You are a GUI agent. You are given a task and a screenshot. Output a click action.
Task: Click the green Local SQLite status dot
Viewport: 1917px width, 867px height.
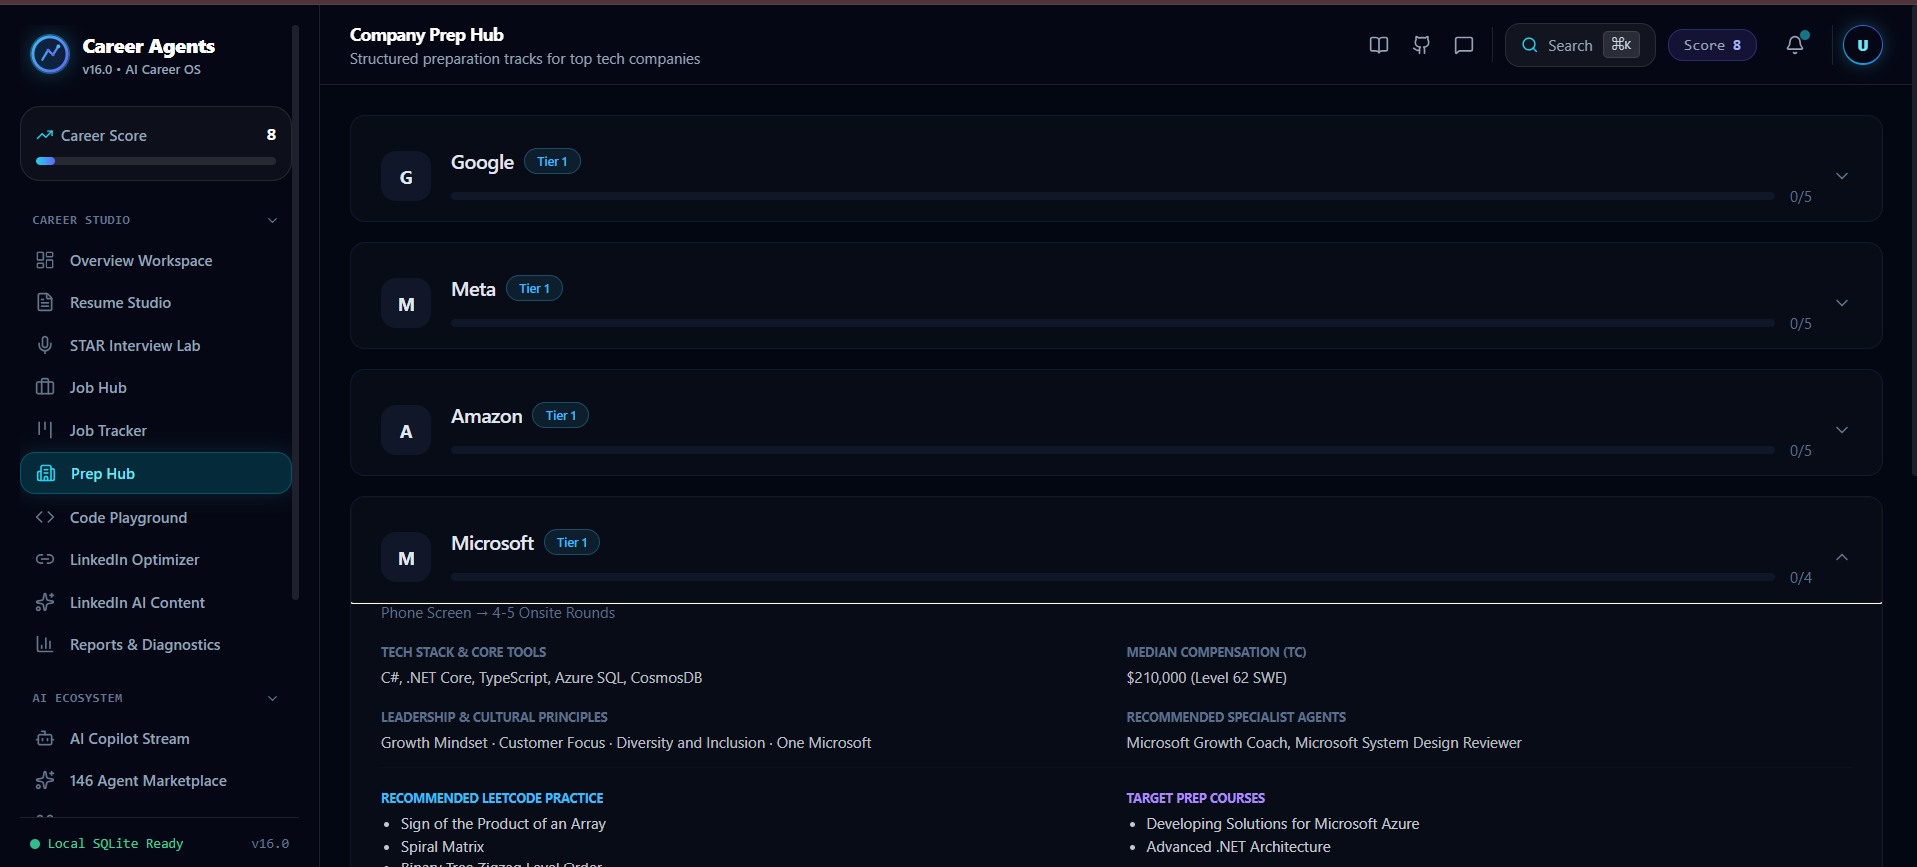[x=35, y=844]
